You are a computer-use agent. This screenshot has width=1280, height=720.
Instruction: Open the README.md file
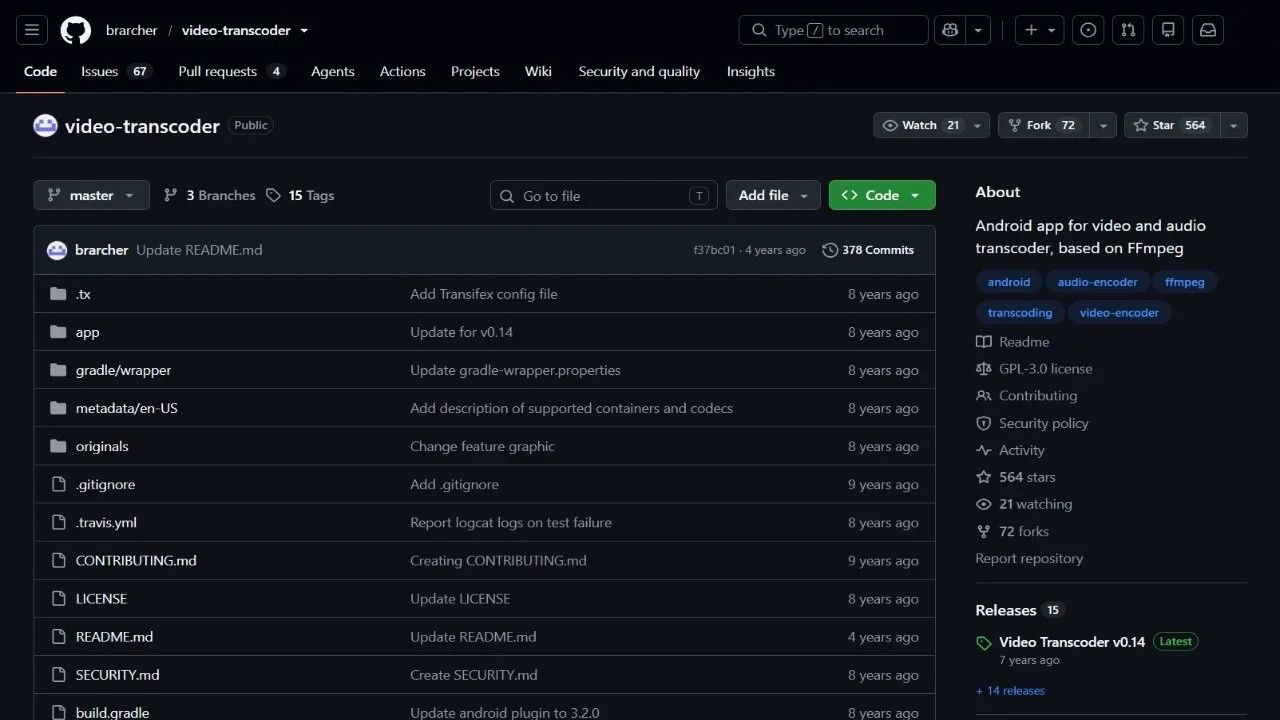click(x=114, y=636)
